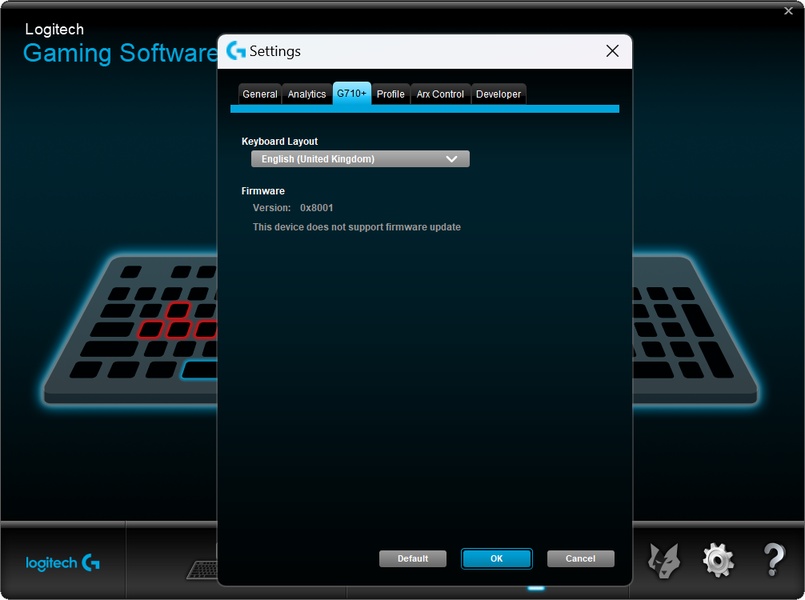This screenshot has width=805, height=600.
Task: Click the Cancel button
Action: click(x=580, y=559)
